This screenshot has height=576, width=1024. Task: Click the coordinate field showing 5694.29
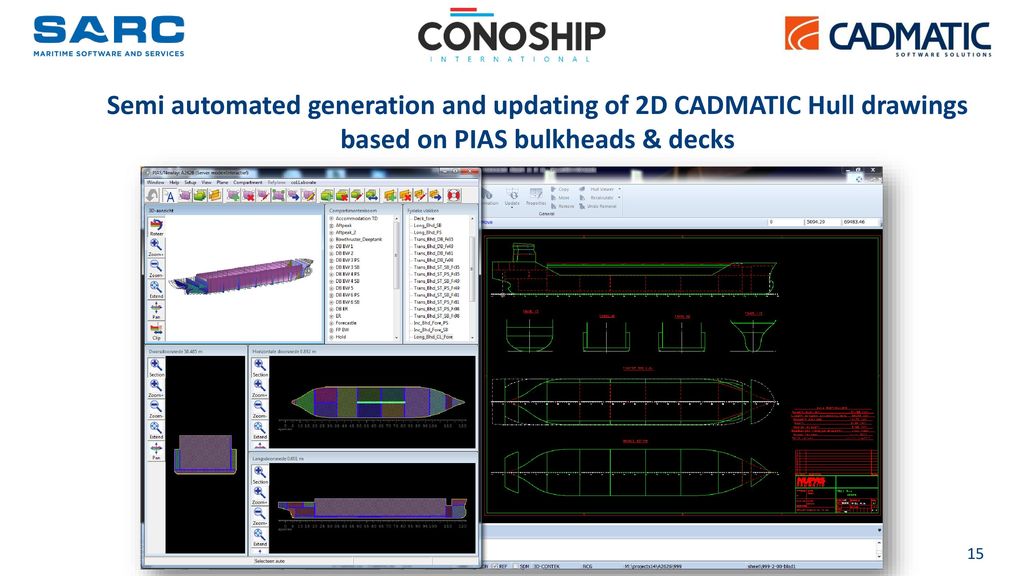click(x=823, y=222)
